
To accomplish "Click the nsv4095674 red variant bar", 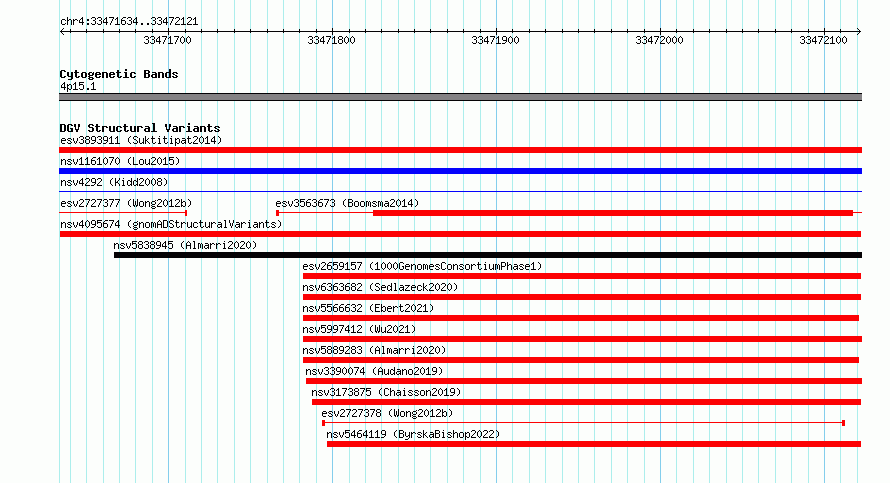I will tap(460, 234).
